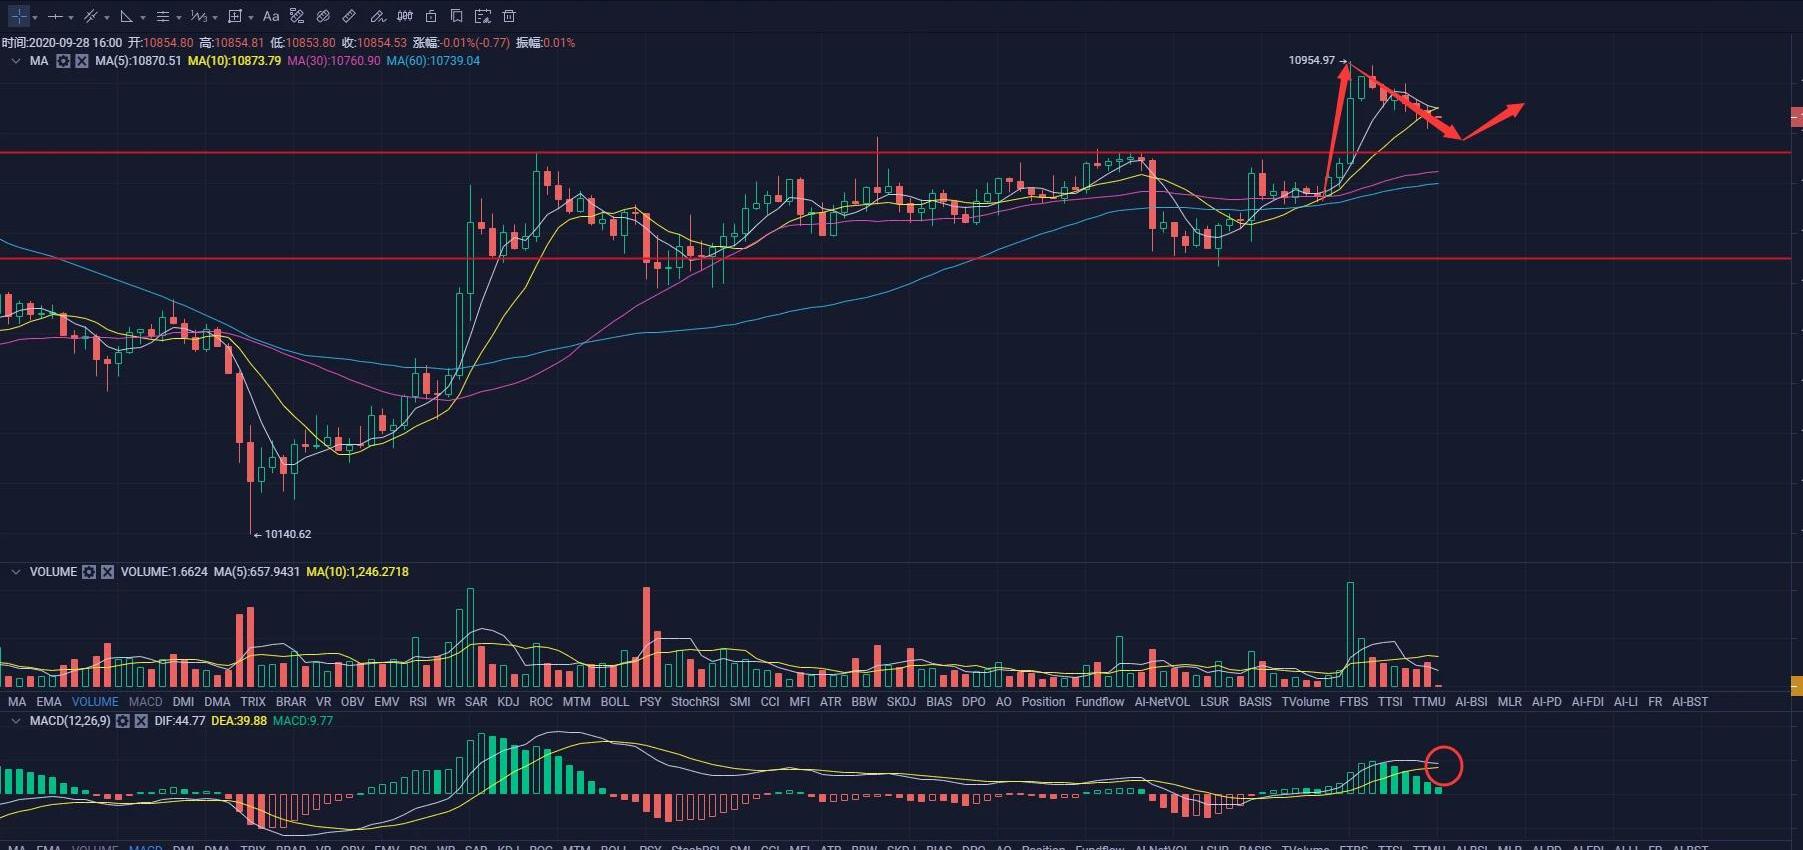The image size is (1803, 850).
Task: Collapse the MA indicator legend chevron
Action: 15,61
